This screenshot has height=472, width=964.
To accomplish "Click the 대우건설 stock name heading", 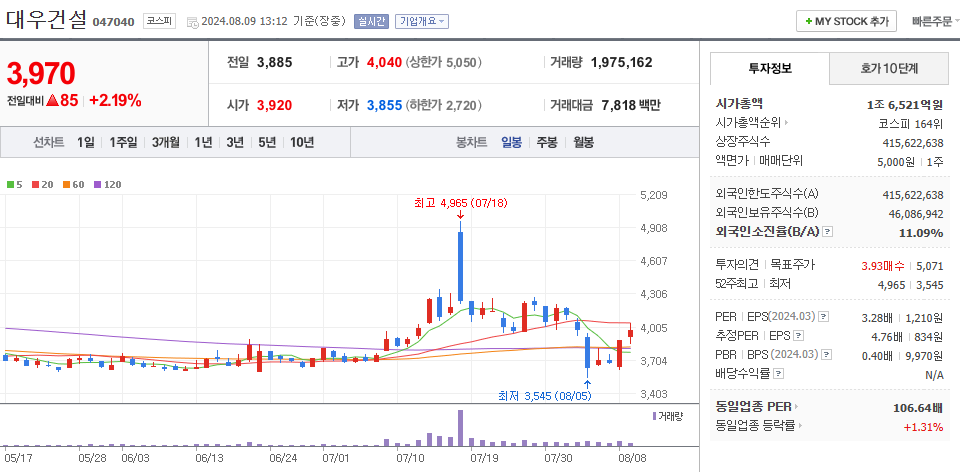I will pos(47,19).
